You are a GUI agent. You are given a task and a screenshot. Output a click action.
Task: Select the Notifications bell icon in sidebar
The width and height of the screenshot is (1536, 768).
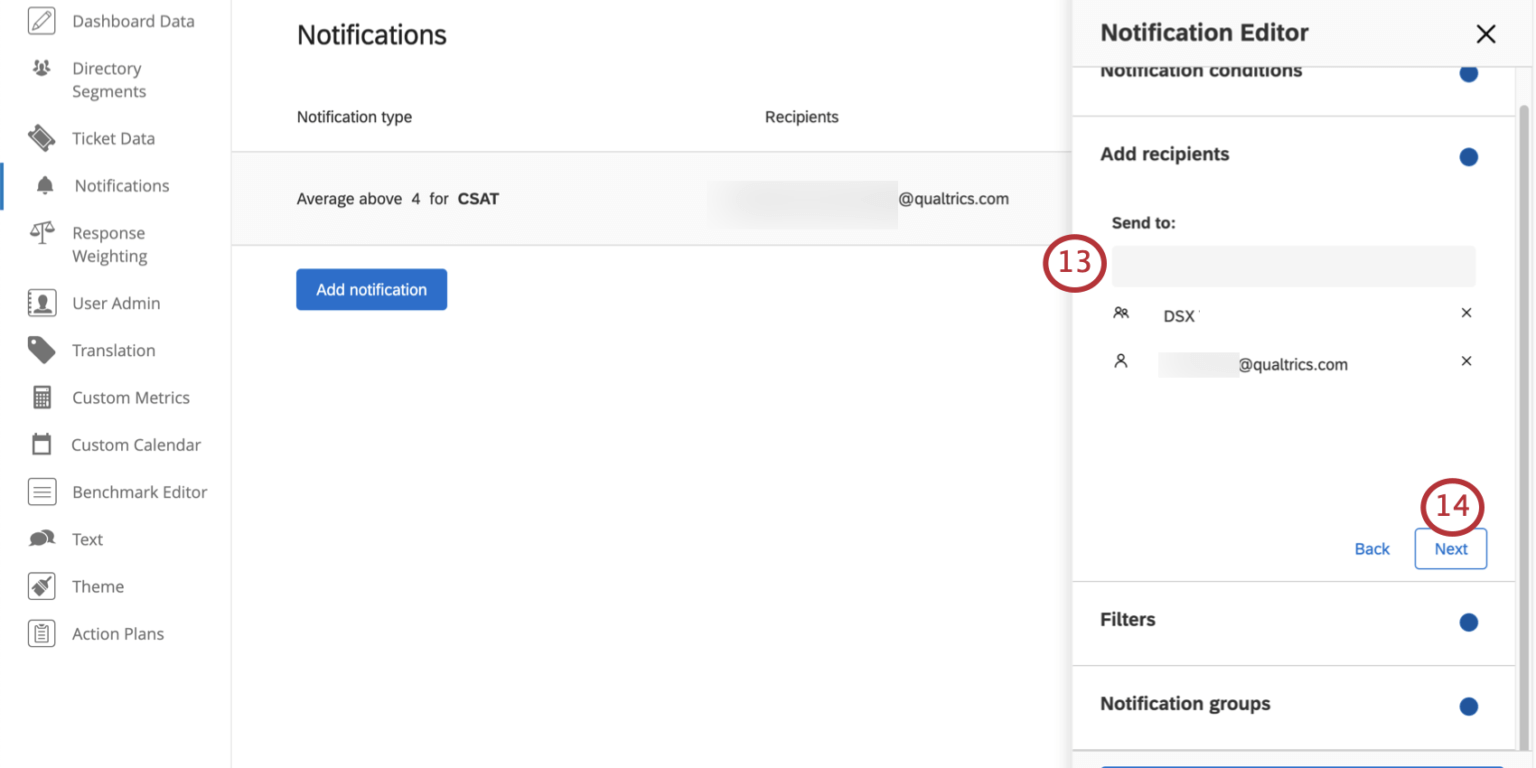click(x=40, y=185)
